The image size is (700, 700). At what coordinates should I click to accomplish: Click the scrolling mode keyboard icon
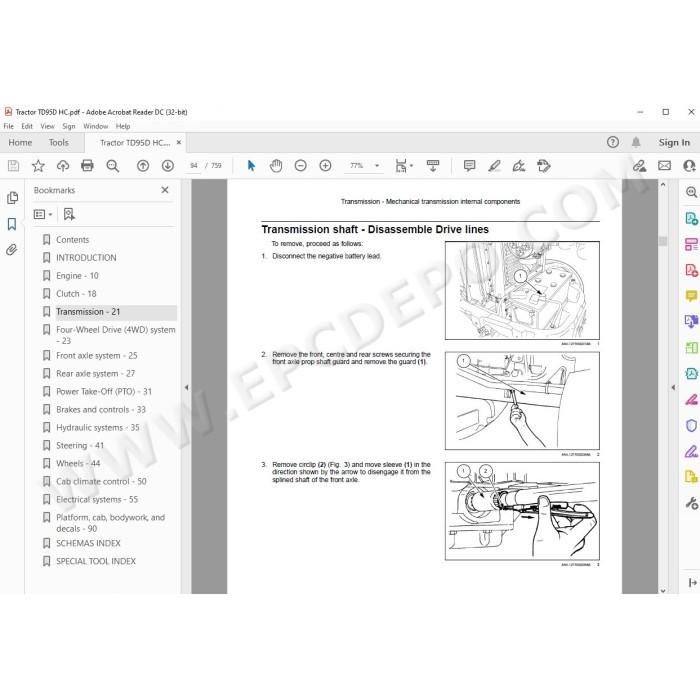point(433,166)
